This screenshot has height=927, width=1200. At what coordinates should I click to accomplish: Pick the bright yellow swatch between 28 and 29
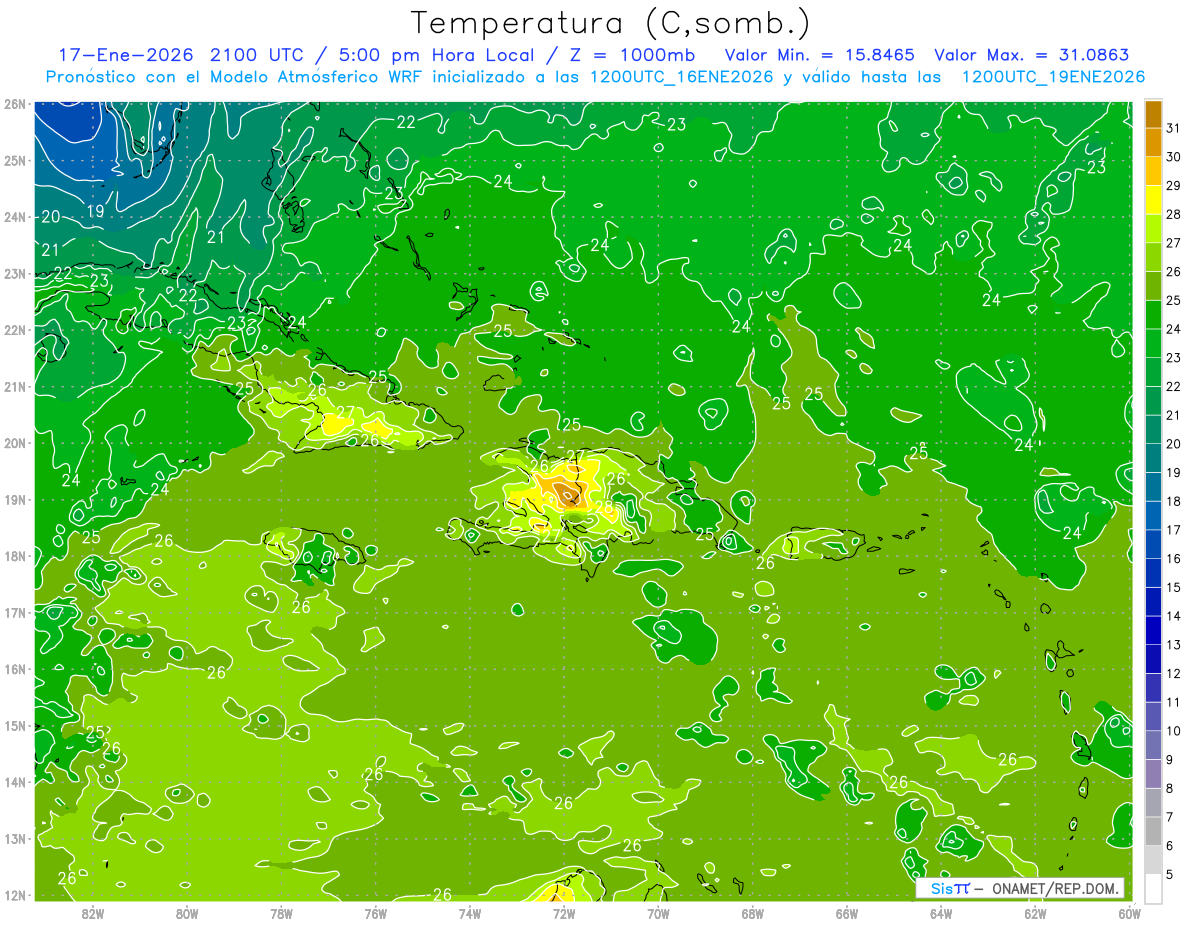(x=1153, y=200)
